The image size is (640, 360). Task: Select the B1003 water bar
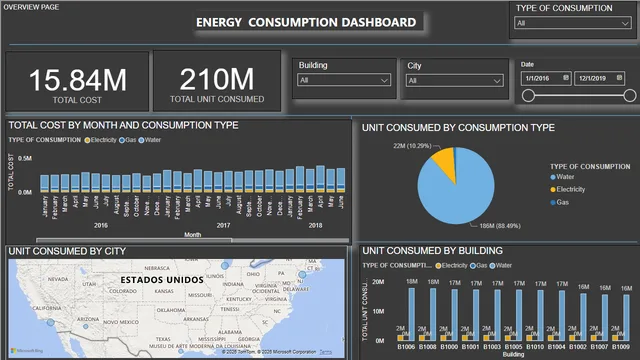[497, 315]
